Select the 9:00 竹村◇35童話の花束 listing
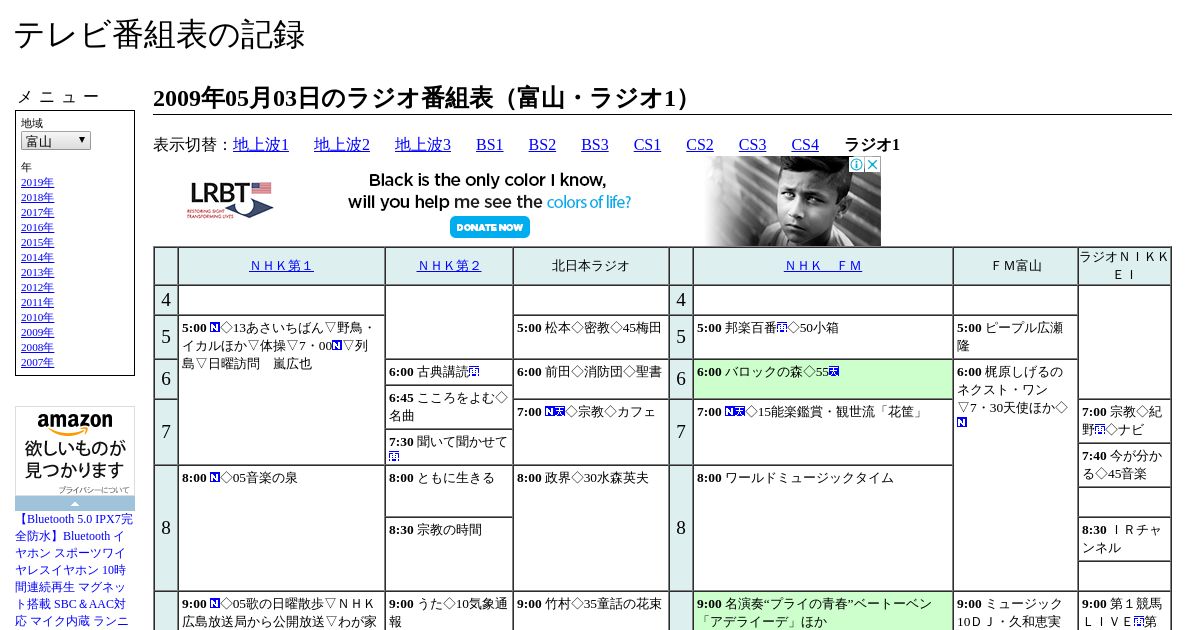Screen dimensions: 1200x630 click(591, 612)
